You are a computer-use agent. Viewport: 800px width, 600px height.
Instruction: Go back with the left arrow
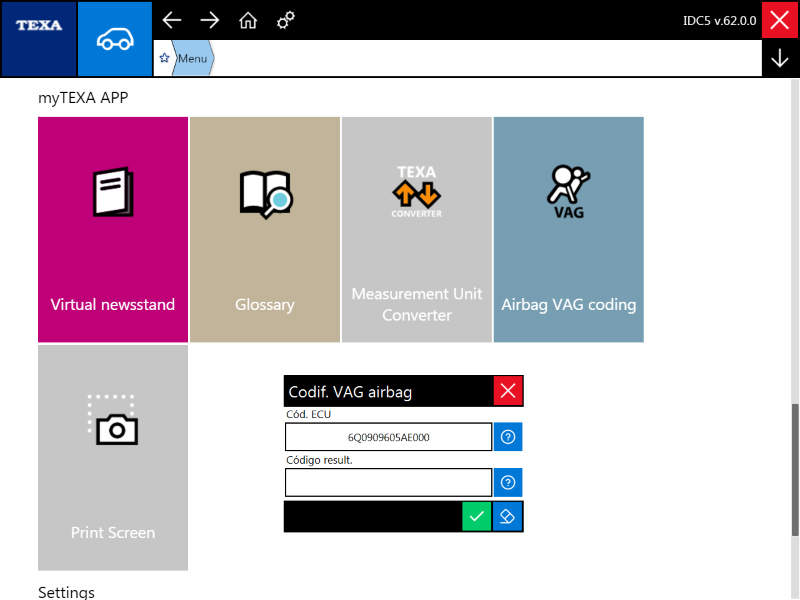(x=172, y=20)
